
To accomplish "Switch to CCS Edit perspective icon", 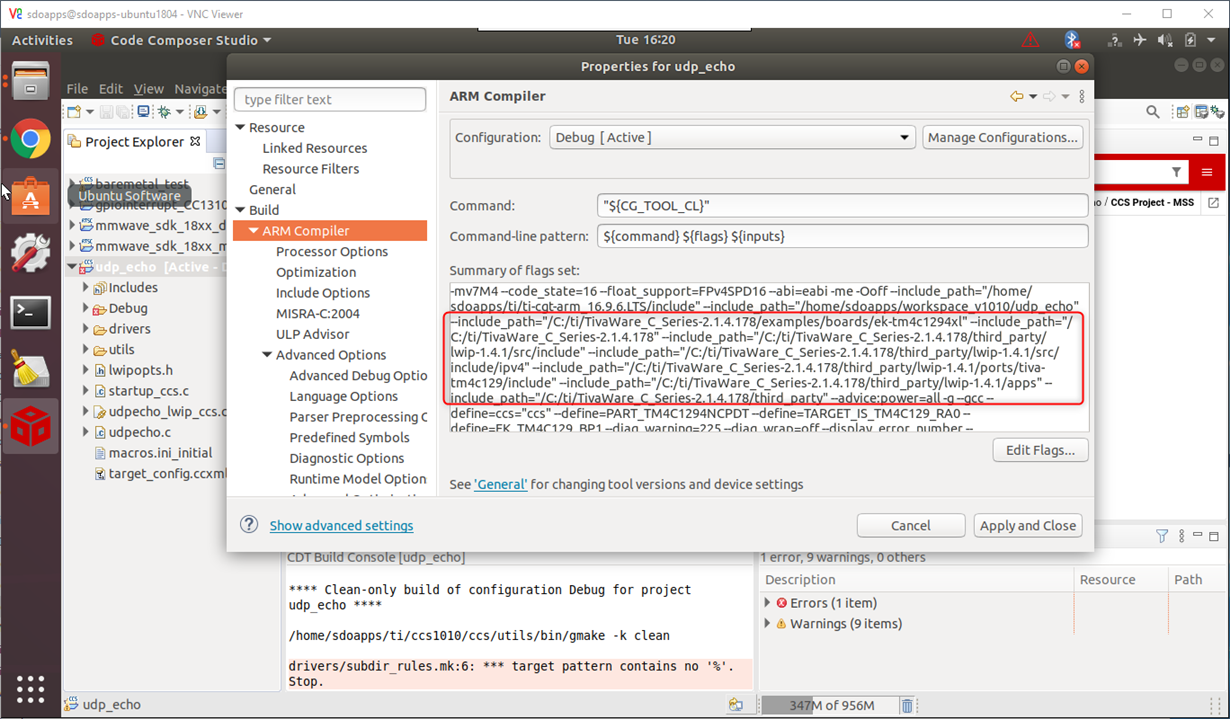I will click(x=1203, y=112).
